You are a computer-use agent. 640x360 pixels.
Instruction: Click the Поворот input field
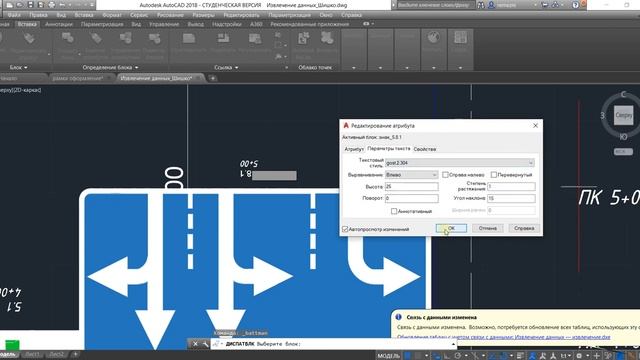(411, 198)
